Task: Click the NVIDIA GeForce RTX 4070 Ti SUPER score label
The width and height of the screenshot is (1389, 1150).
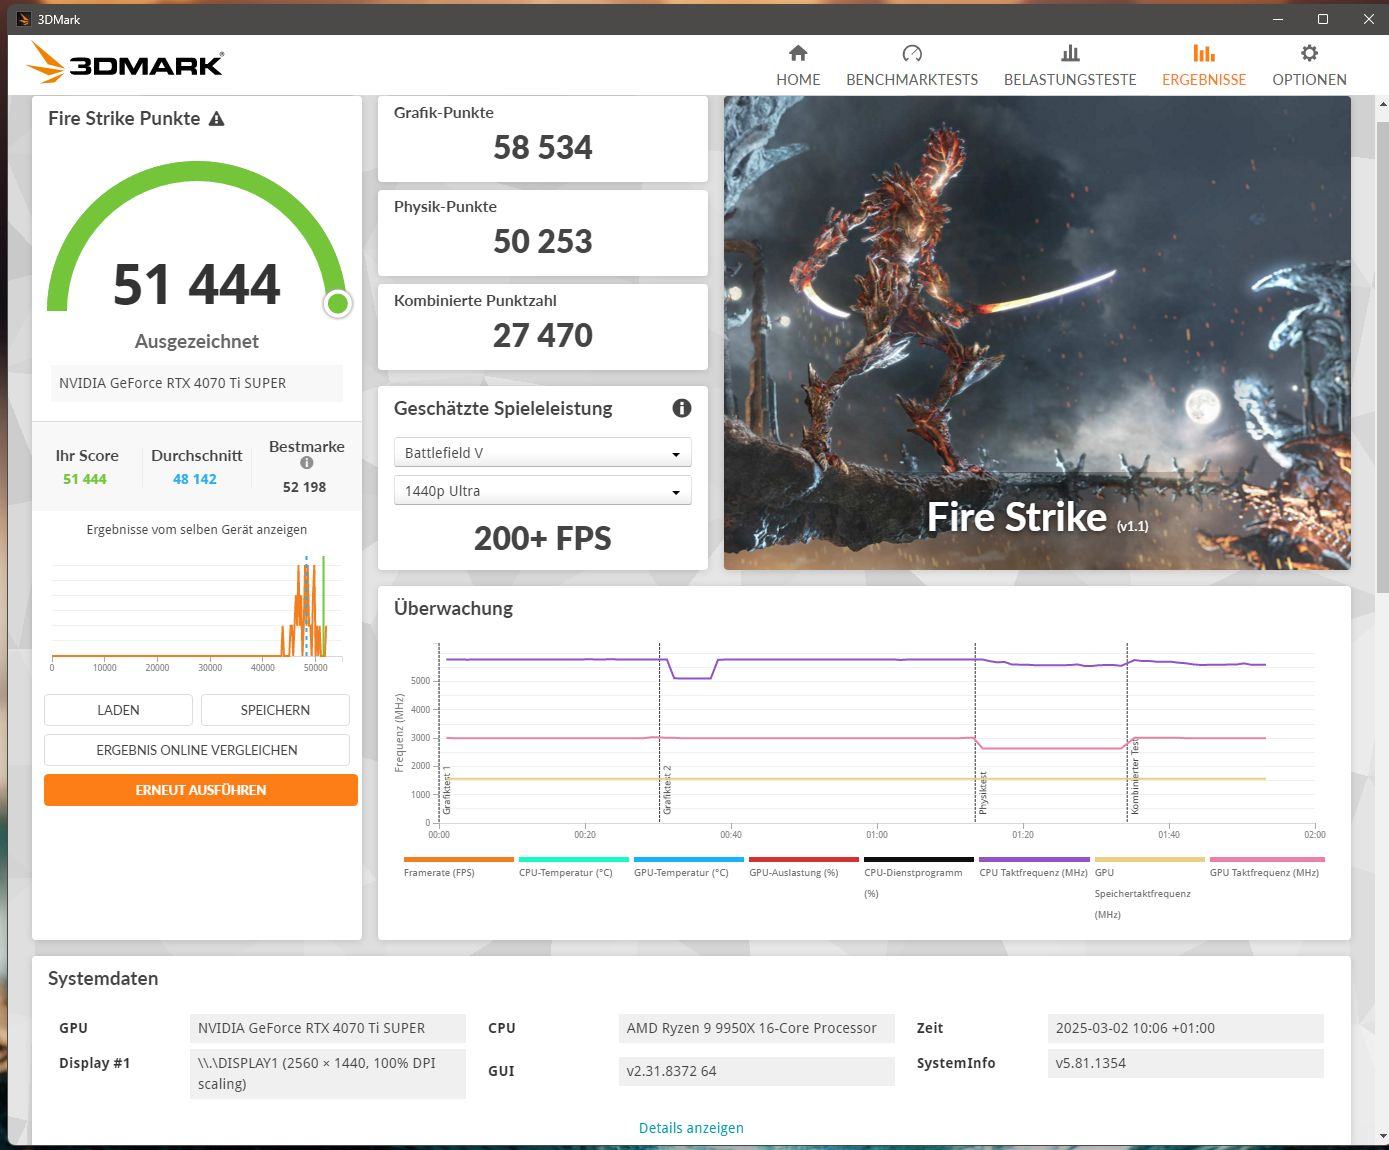Action: (197, 383)
